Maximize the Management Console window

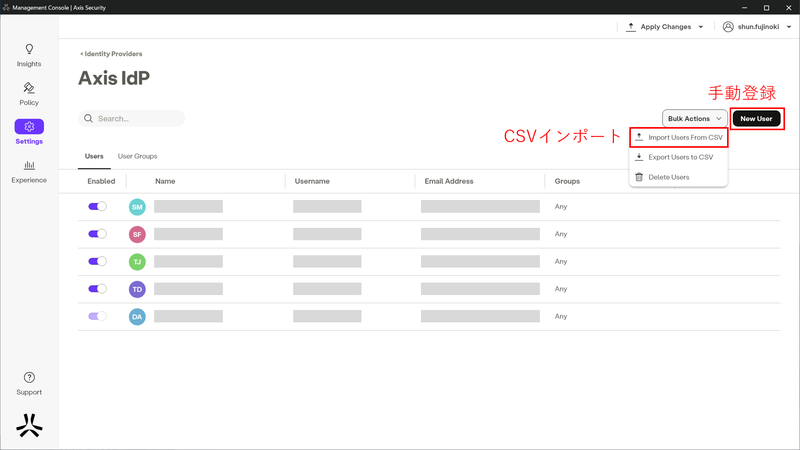click(766, 7)
